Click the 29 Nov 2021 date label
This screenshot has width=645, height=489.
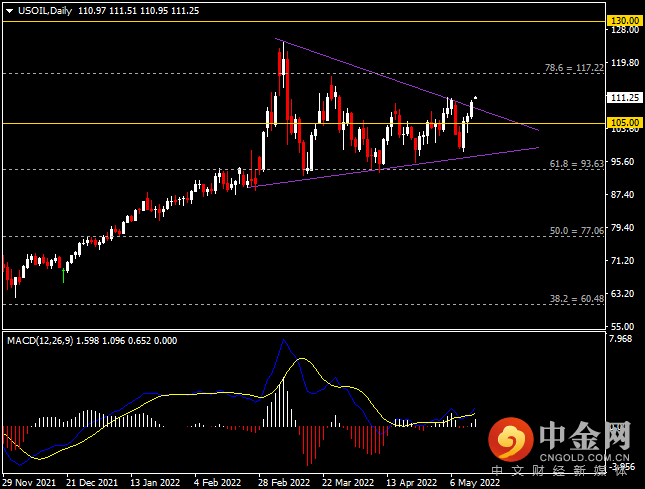[x=28, y=479]
